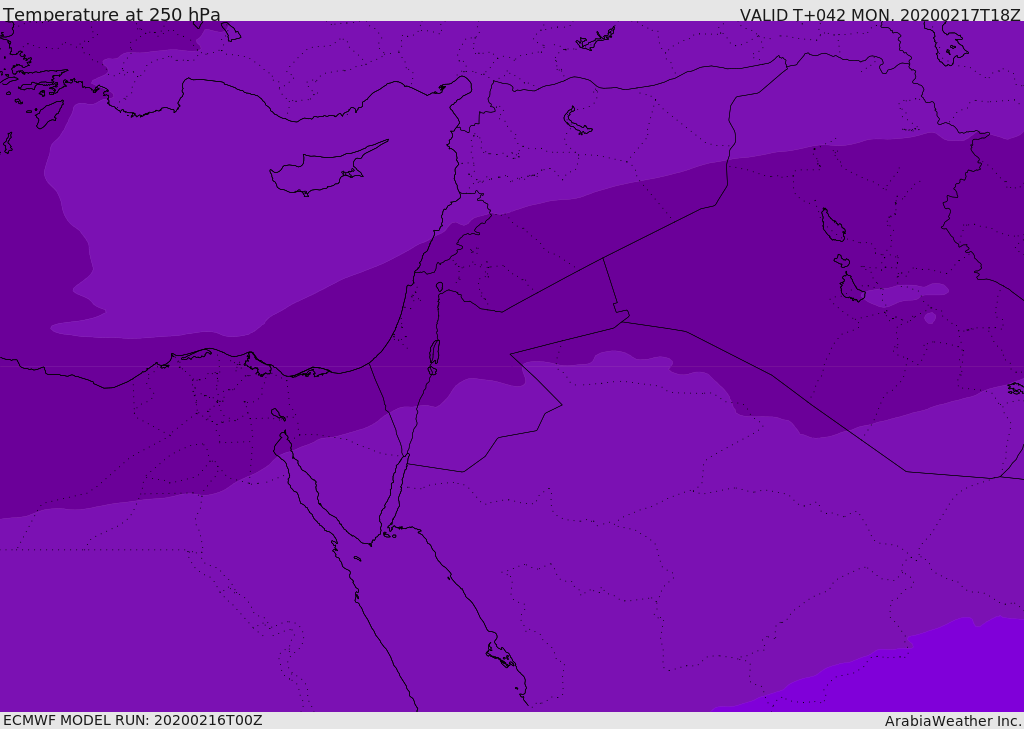Image resolution: width=1024 pixels, height=729 pixels.
Task: Click the 'Temperature at 250 hPa' title
Action: (x=112, y=14)
